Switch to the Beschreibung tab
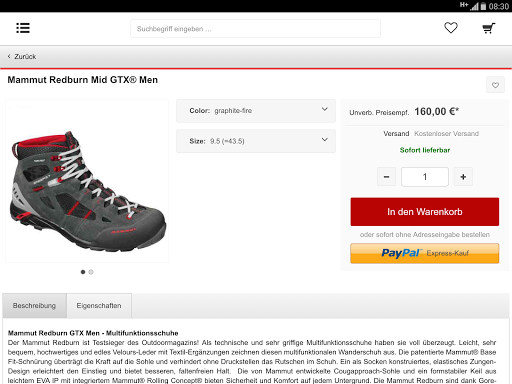 point(35,306)
